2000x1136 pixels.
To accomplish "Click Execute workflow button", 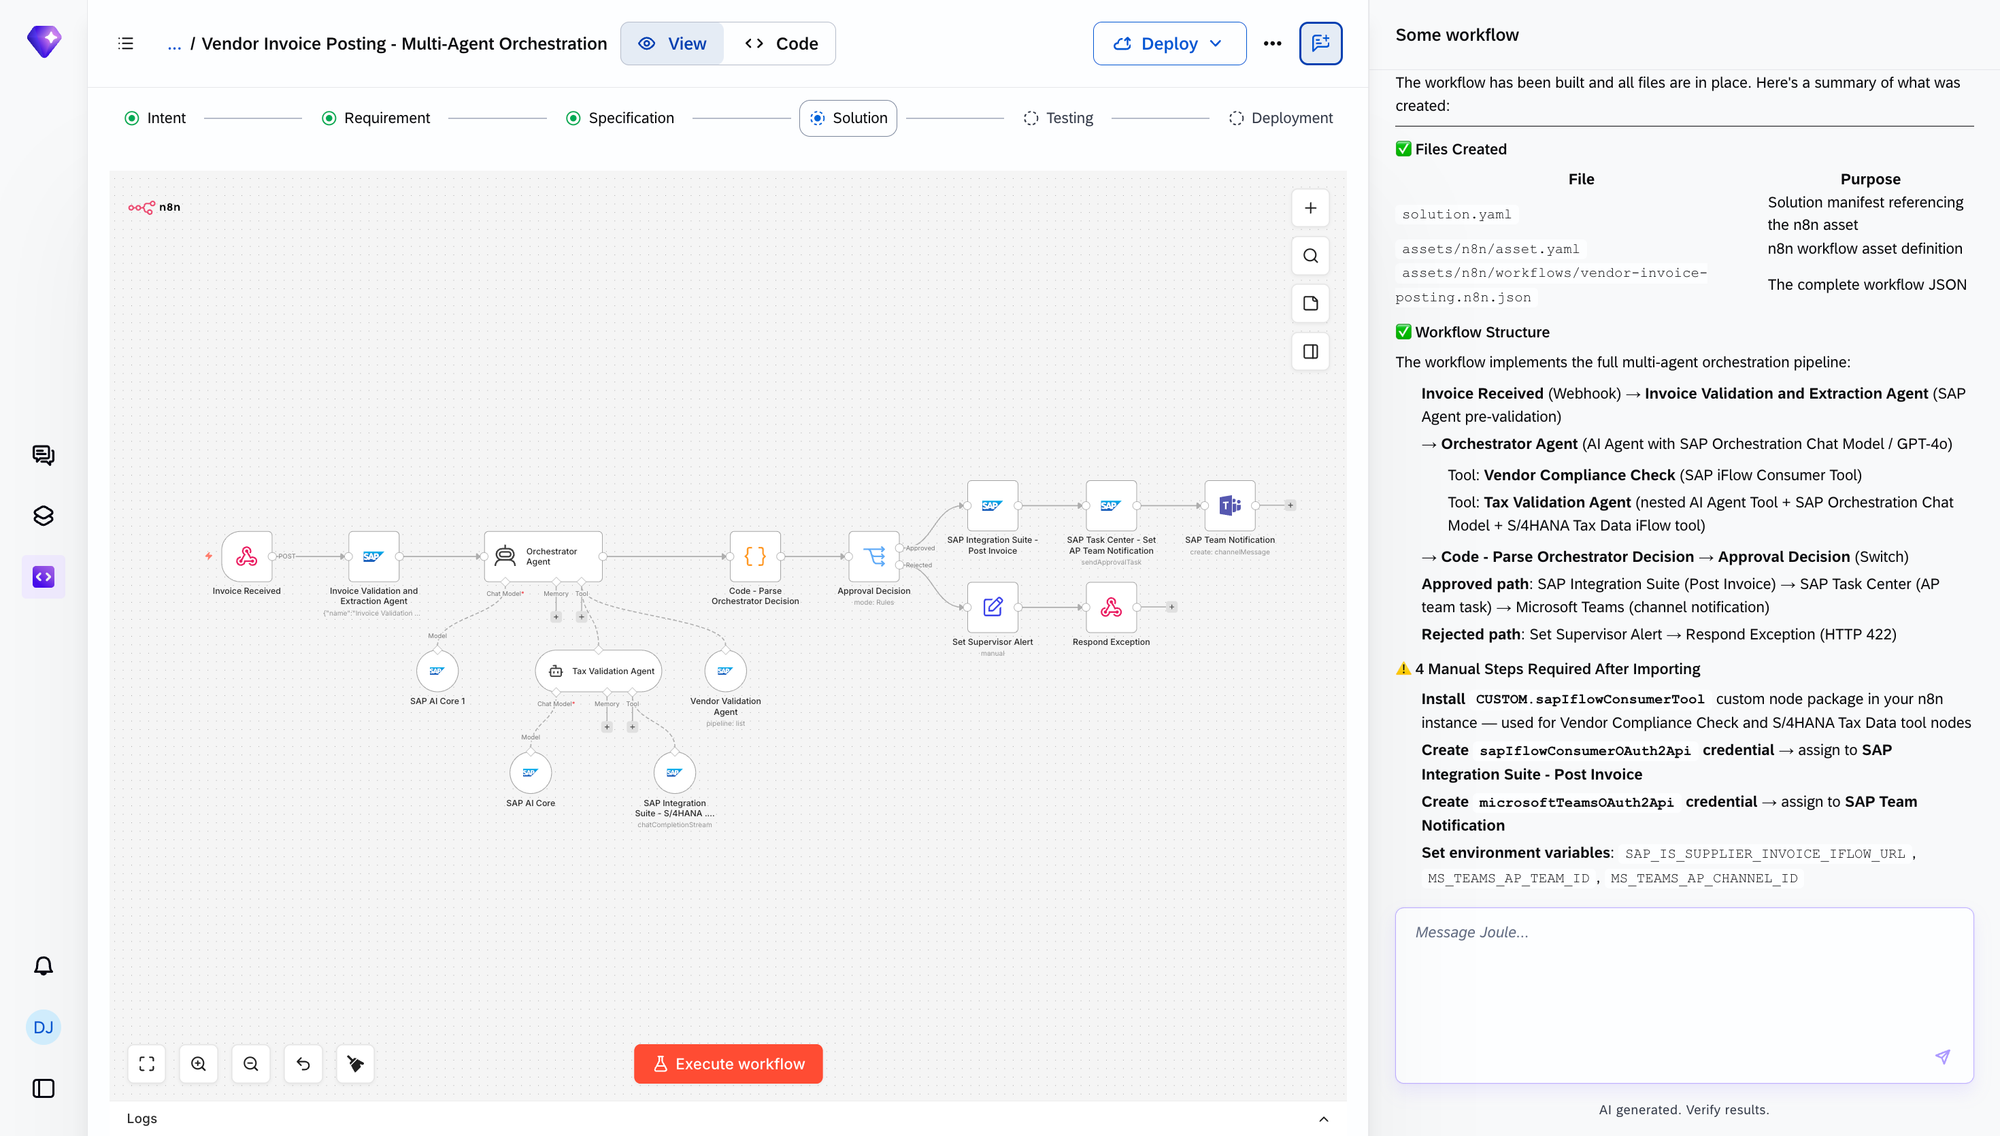I will click(x=728, y=1064).
